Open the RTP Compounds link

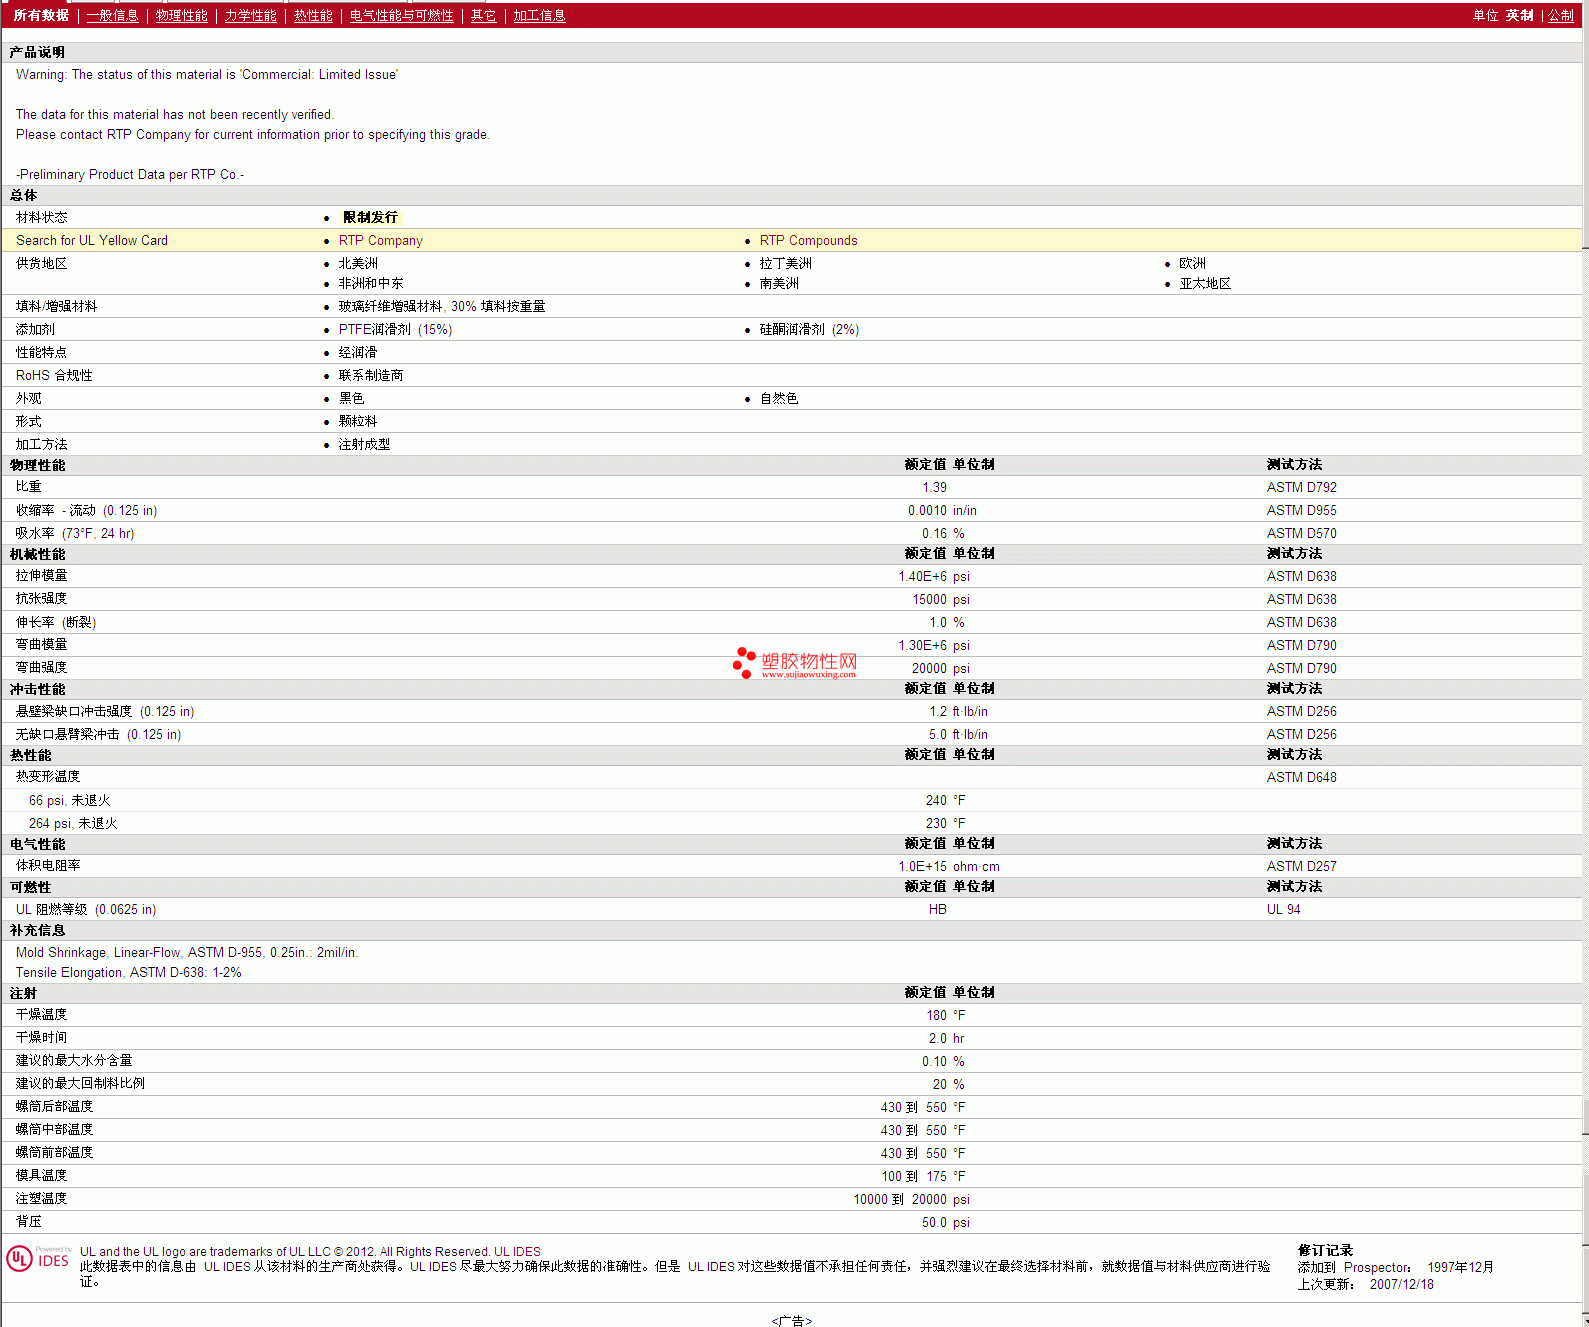[x=808, y=241]
